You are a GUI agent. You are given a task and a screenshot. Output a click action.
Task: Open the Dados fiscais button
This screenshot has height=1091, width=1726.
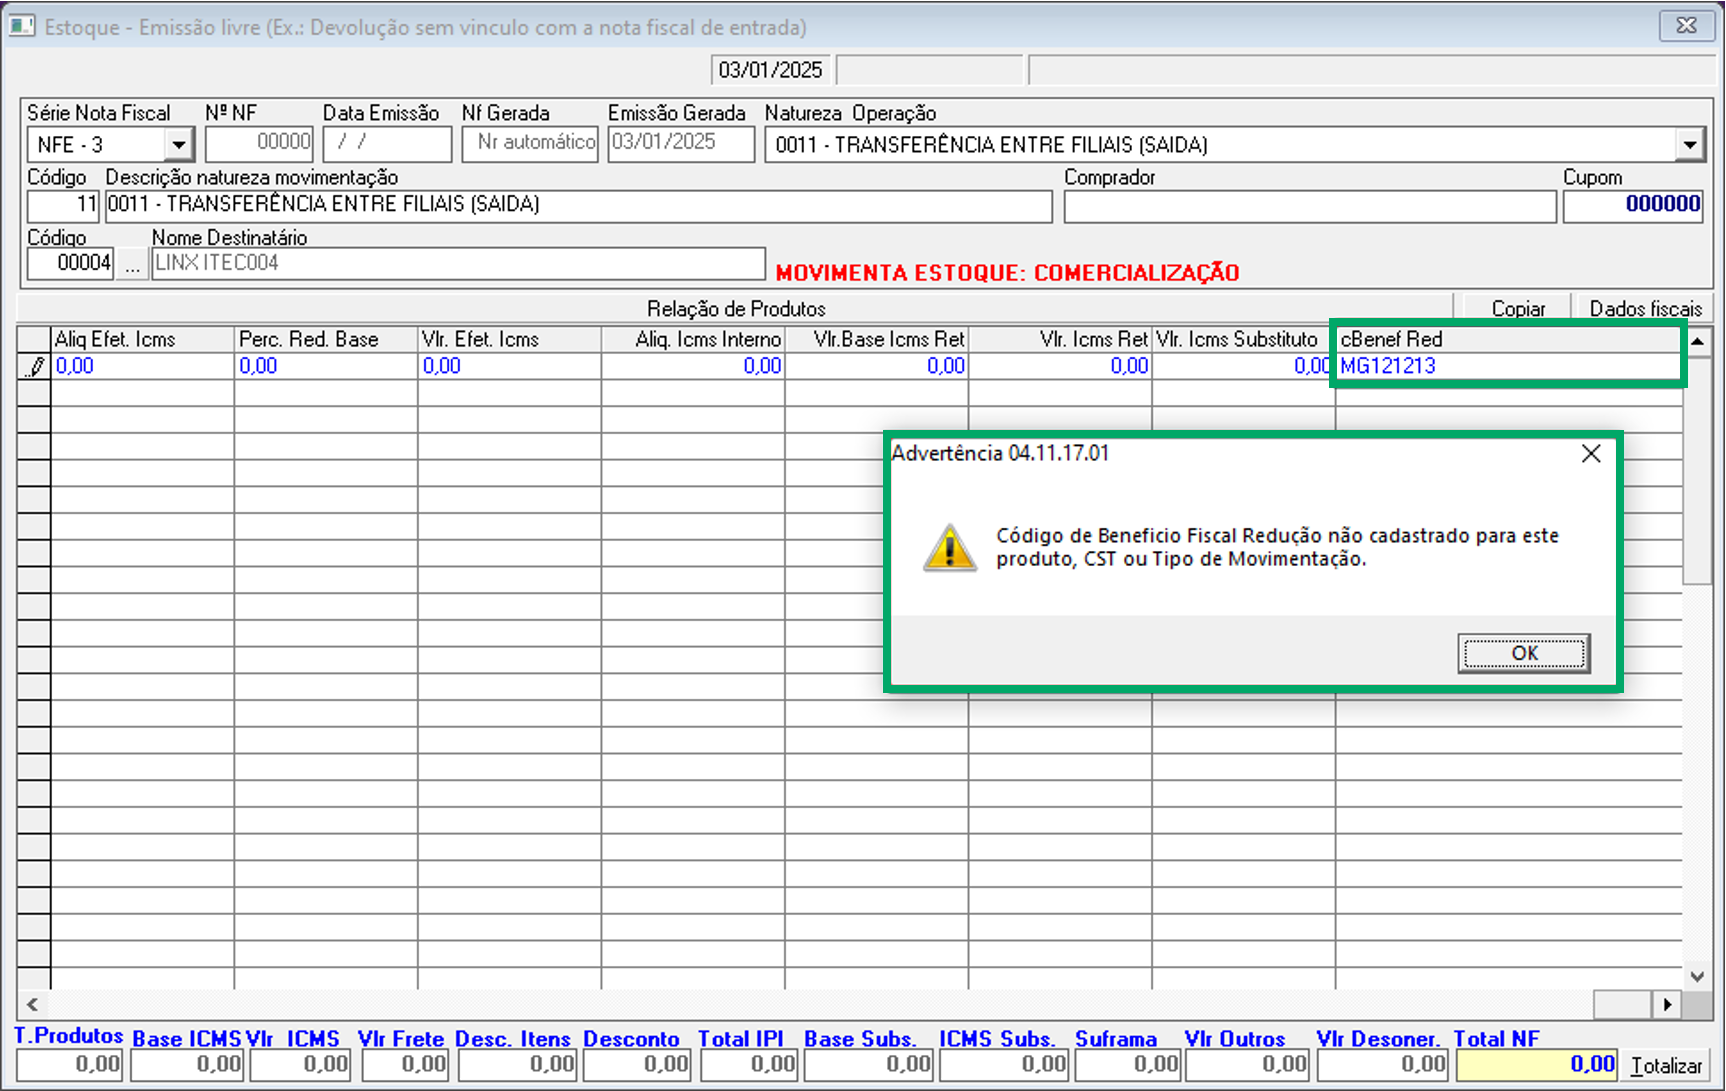tap(1645, 308)
